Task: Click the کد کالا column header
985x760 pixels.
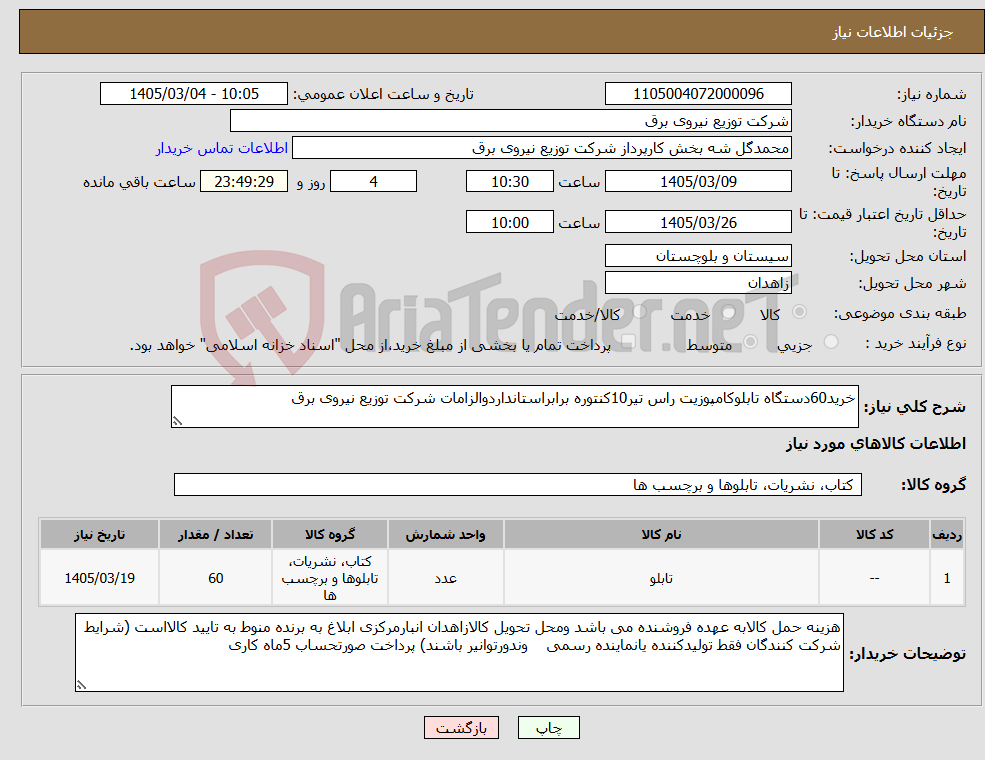Action: pos(874,535)
